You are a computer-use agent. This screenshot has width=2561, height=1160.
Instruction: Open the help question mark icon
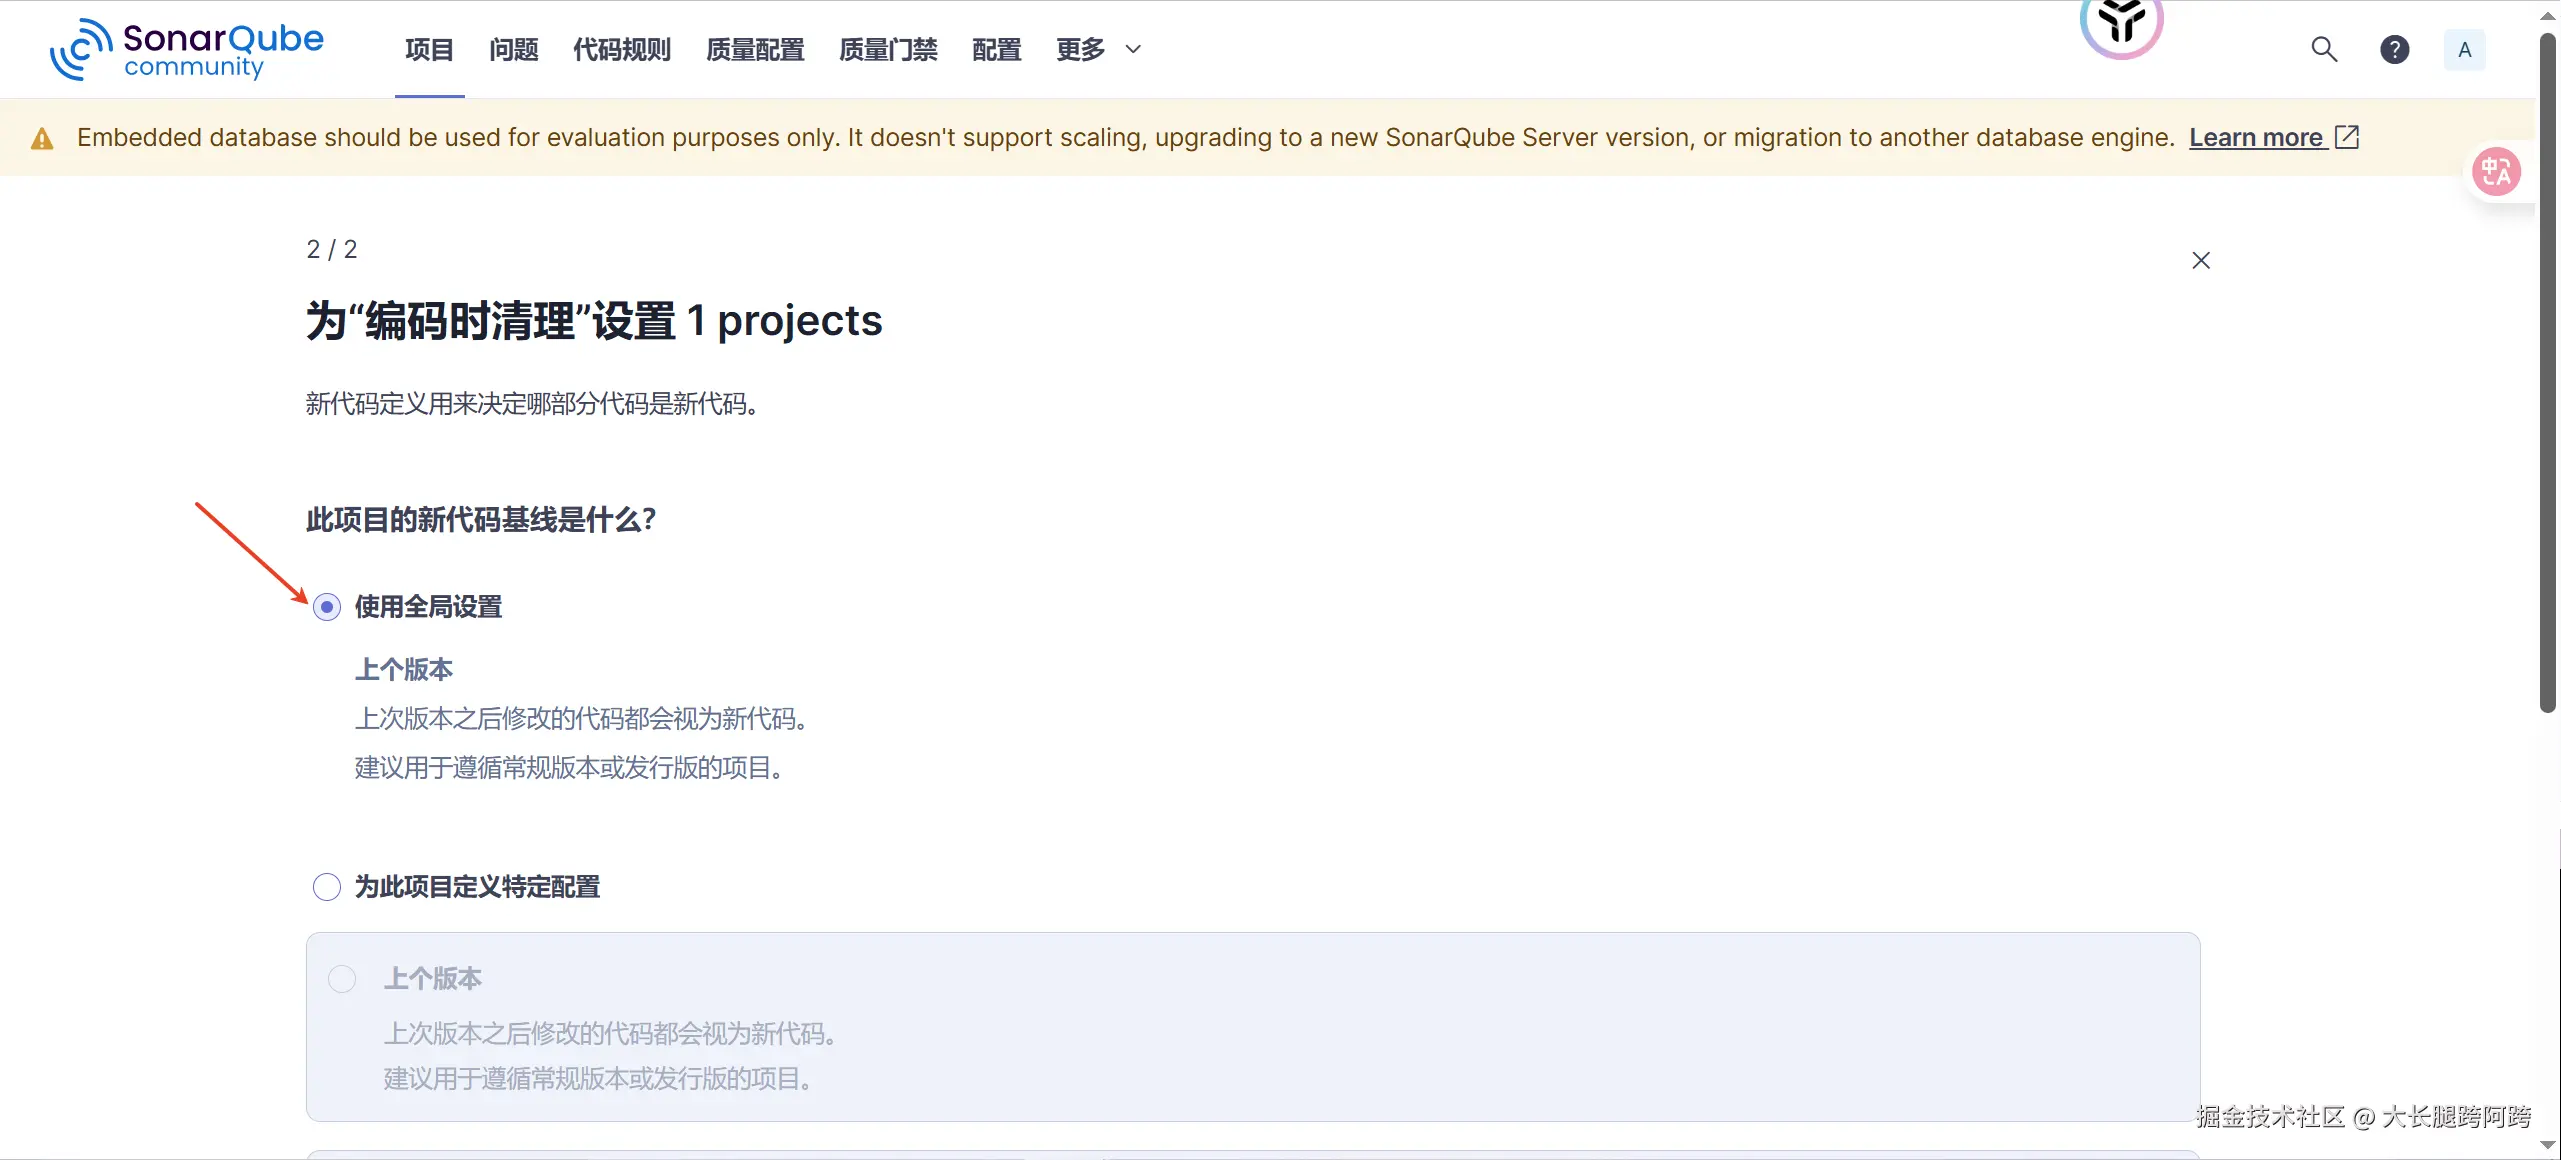pyautogui.click(x=2394, y=49)
